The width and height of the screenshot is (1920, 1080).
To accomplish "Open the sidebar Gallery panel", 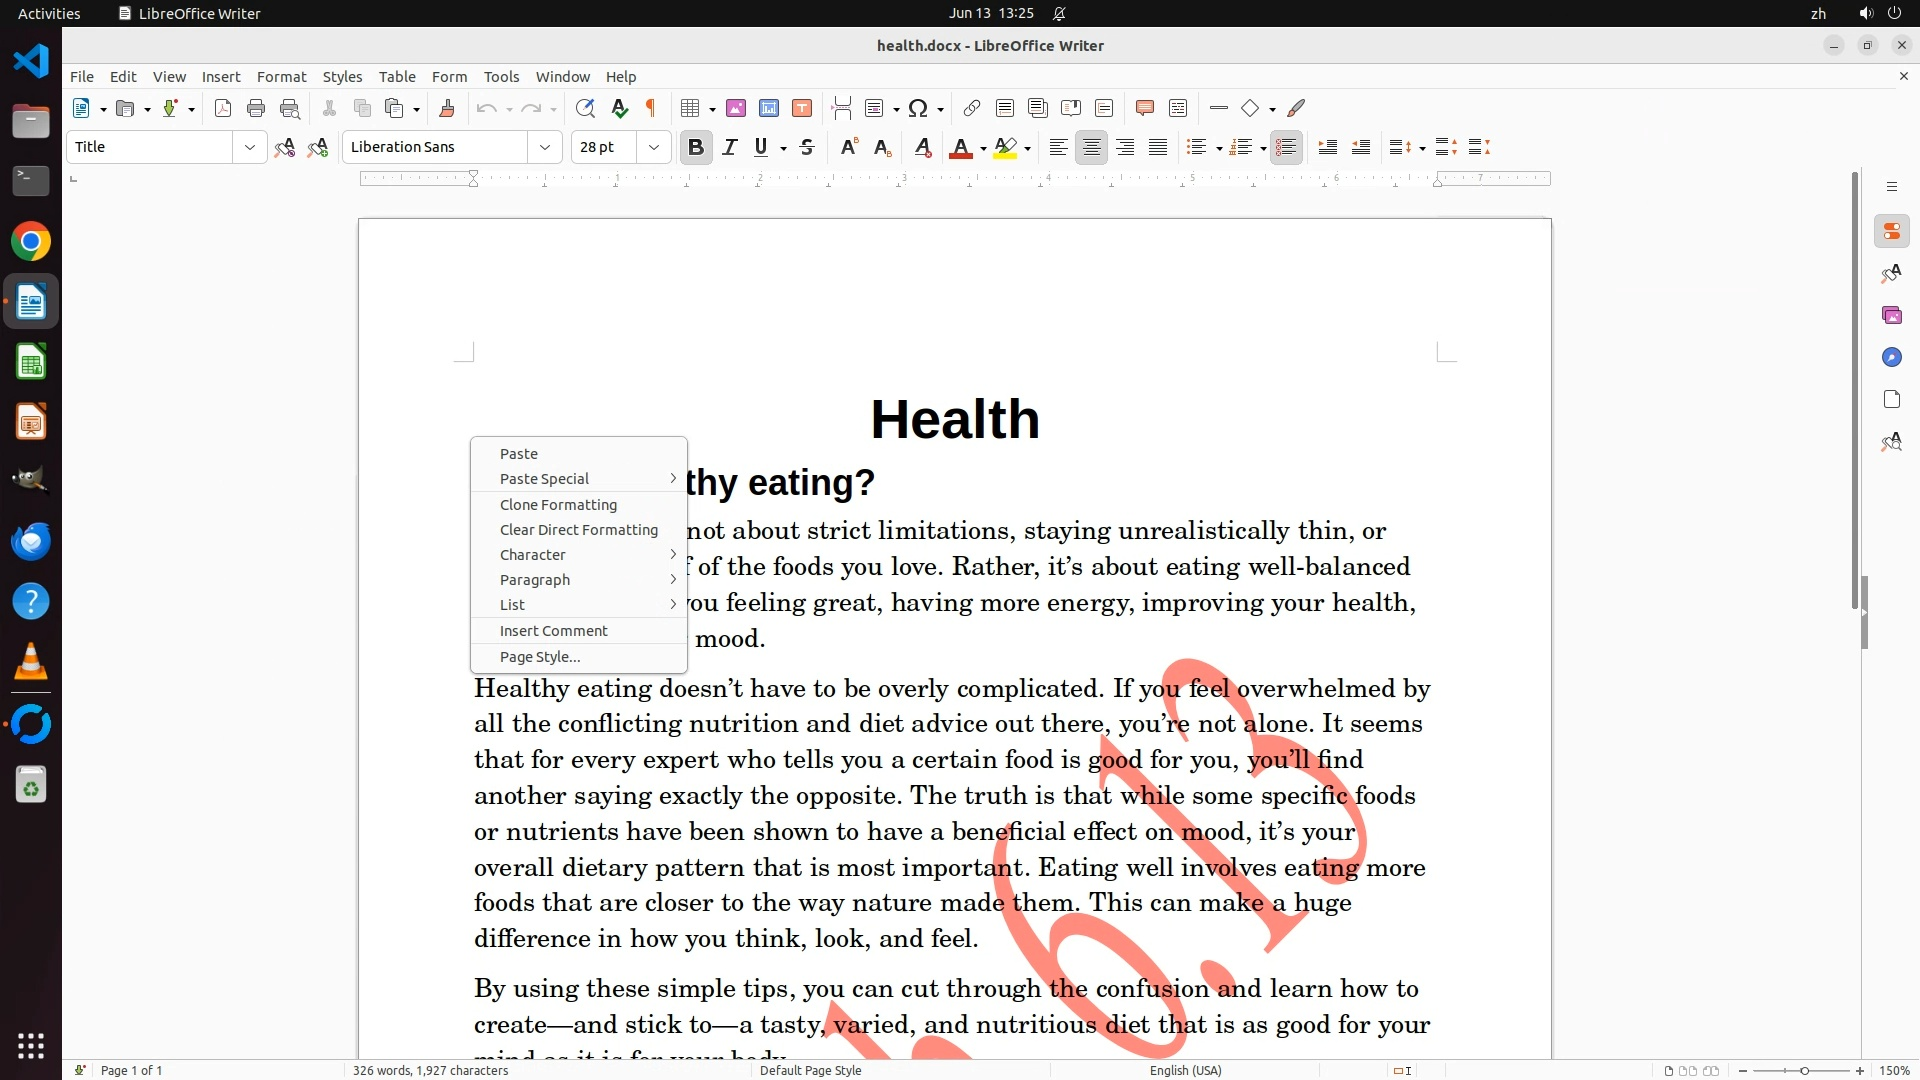I will coord(1891,315).
